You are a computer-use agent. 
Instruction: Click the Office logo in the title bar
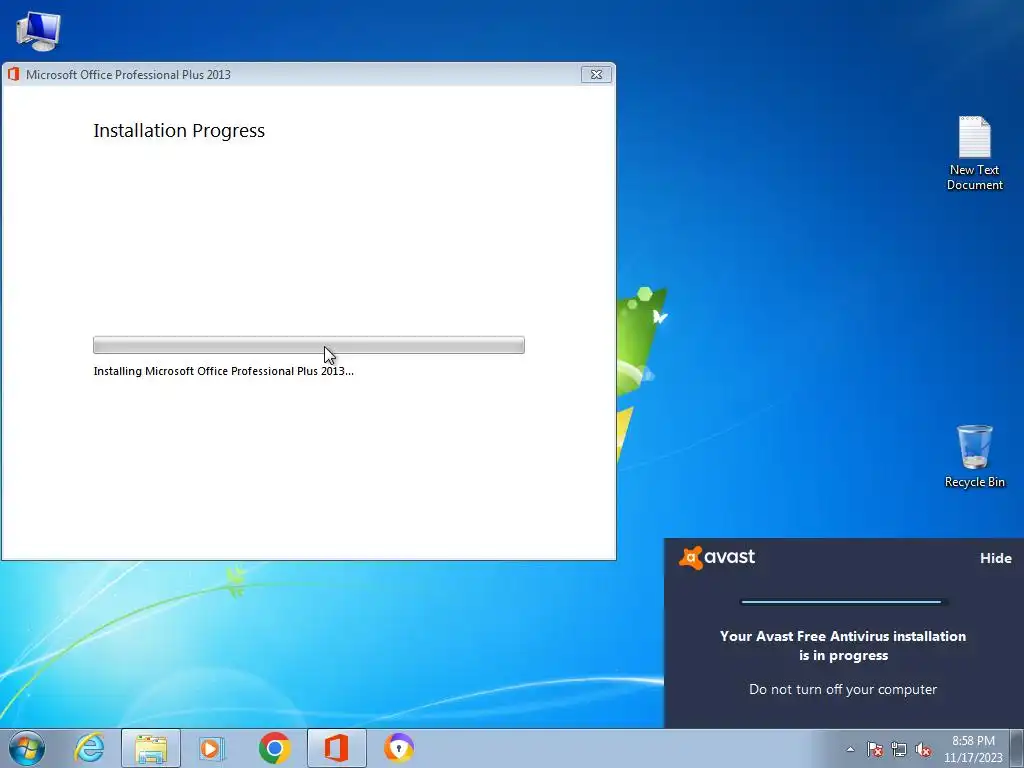point(13,74)
